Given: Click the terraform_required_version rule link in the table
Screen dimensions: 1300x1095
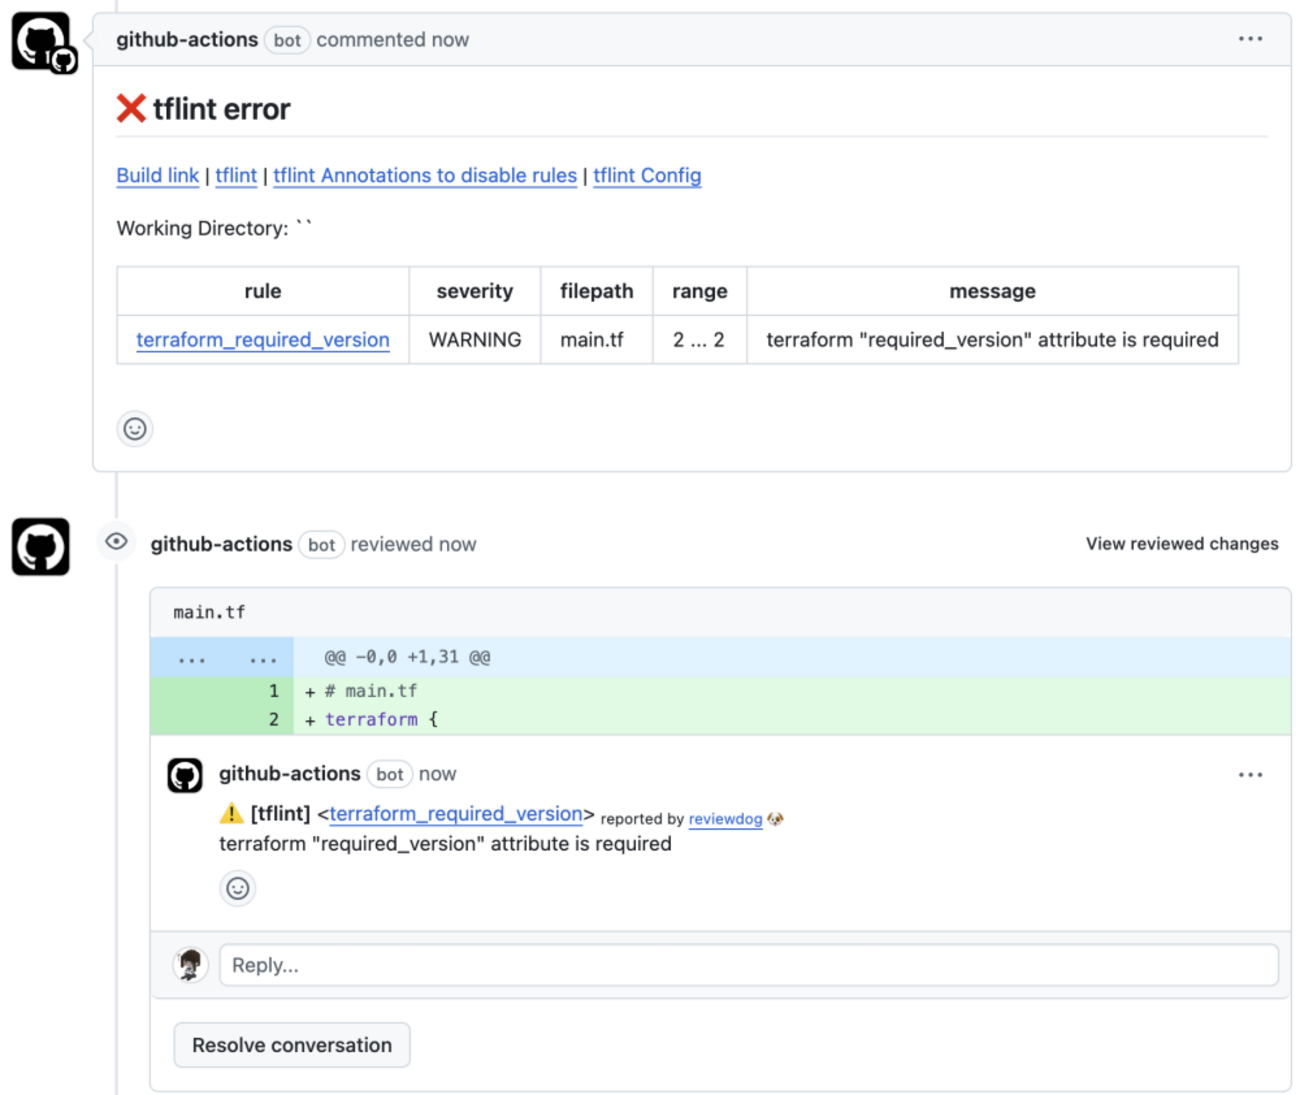Looking at the screenshot, I should tap(263, 340).
